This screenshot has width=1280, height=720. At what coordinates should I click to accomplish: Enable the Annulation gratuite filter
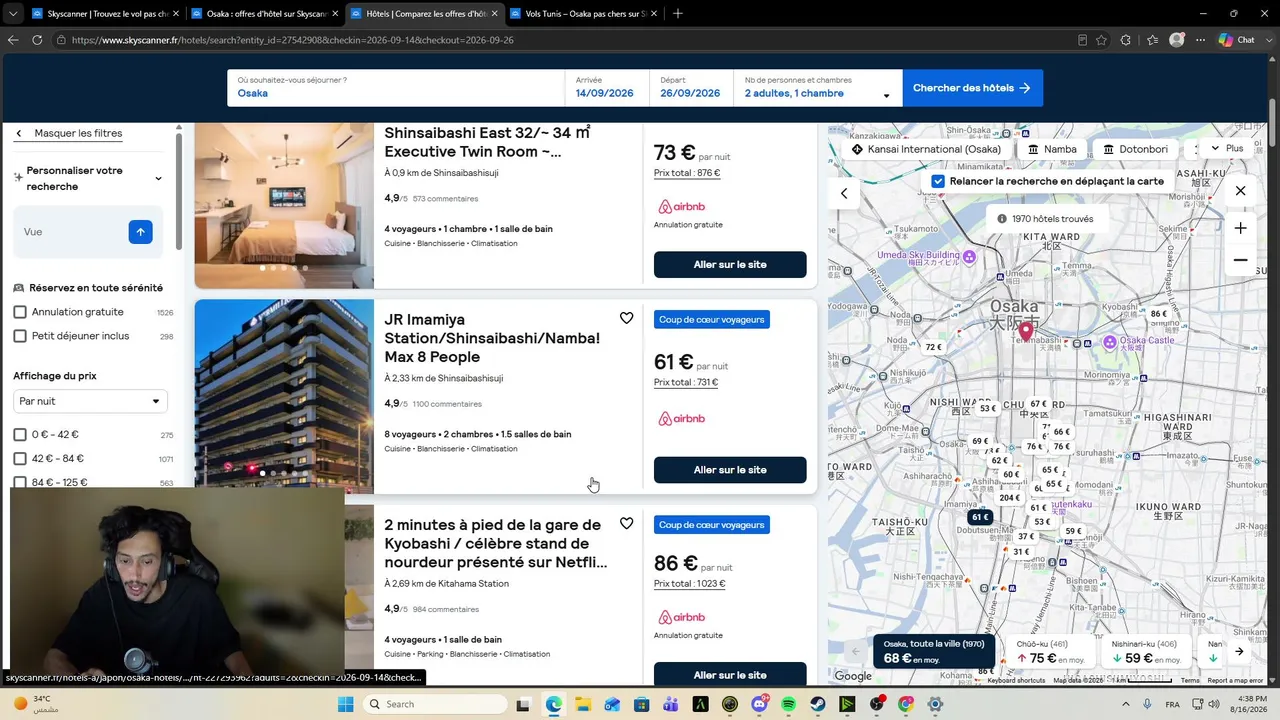[x=20, y=312]
